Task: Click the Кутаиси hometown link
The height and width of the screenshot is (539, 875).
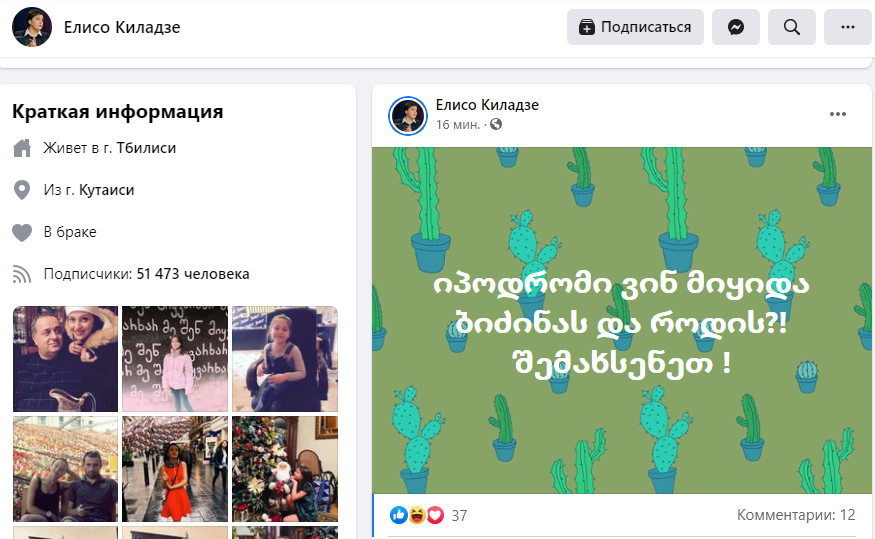Action: click(x=106, y=190)
